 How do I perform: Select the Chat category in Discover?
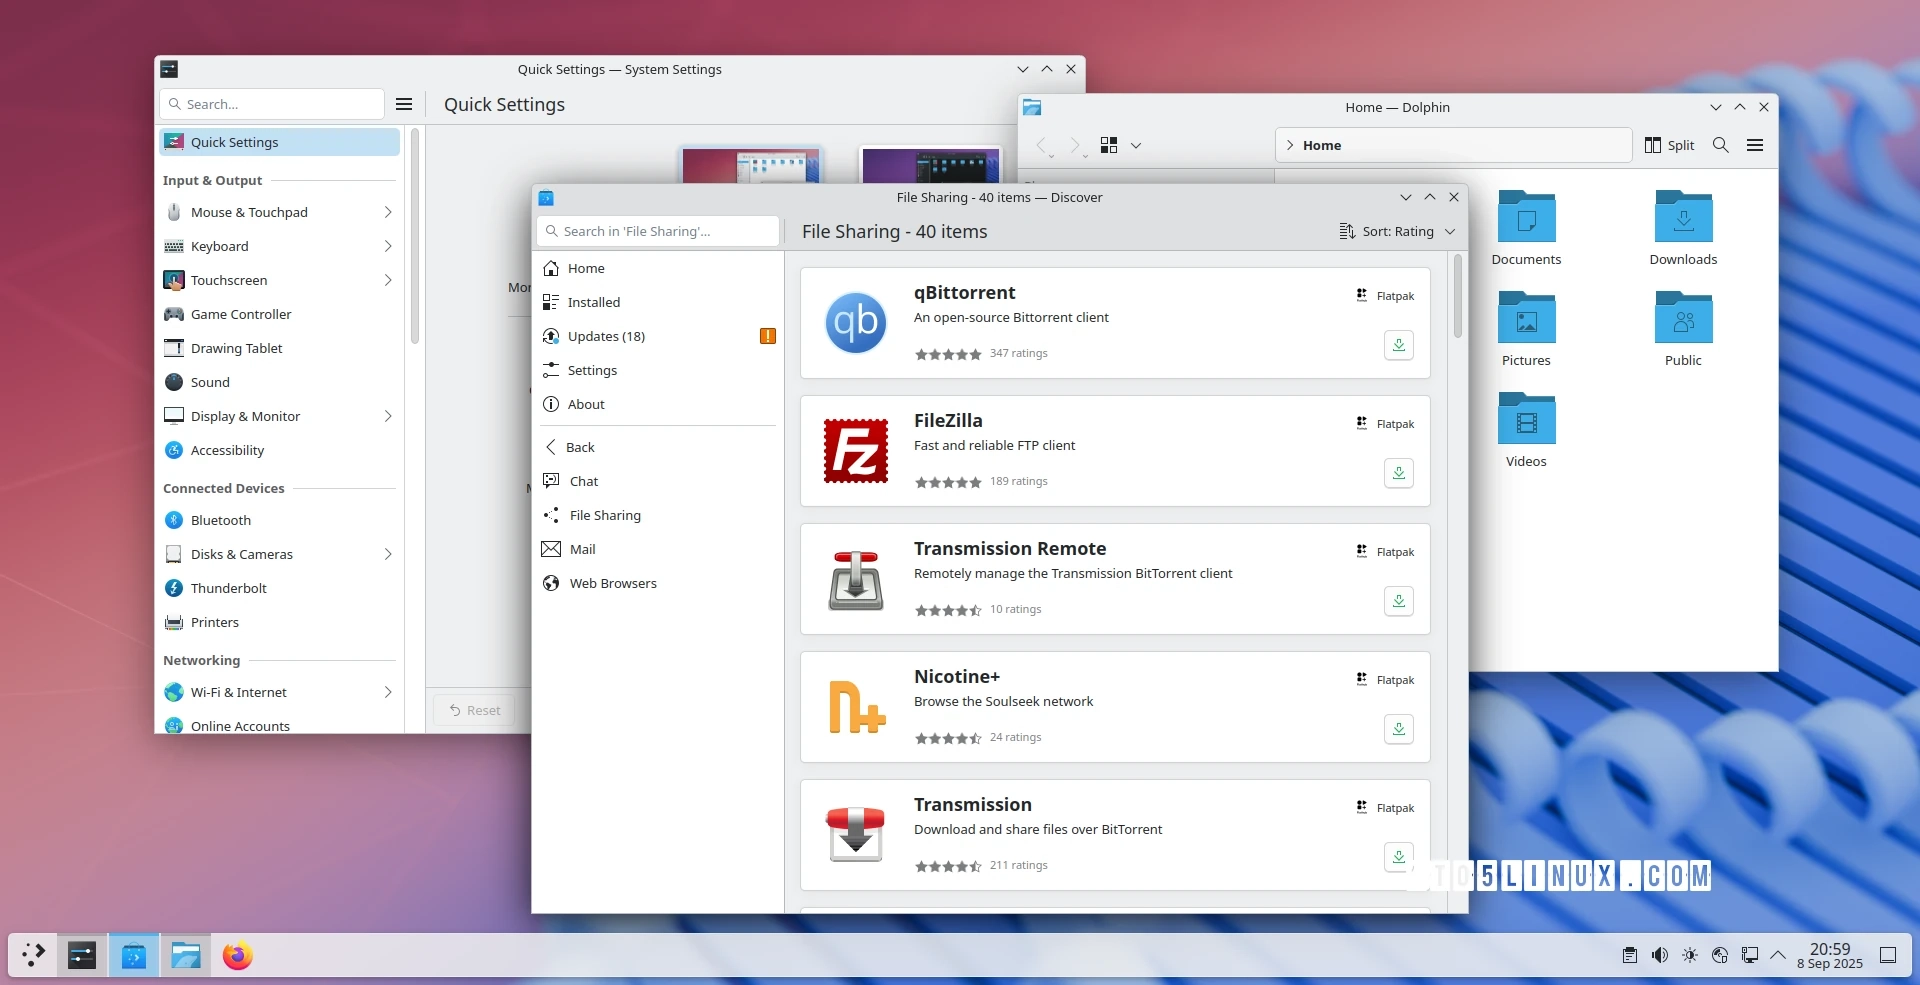584,481
